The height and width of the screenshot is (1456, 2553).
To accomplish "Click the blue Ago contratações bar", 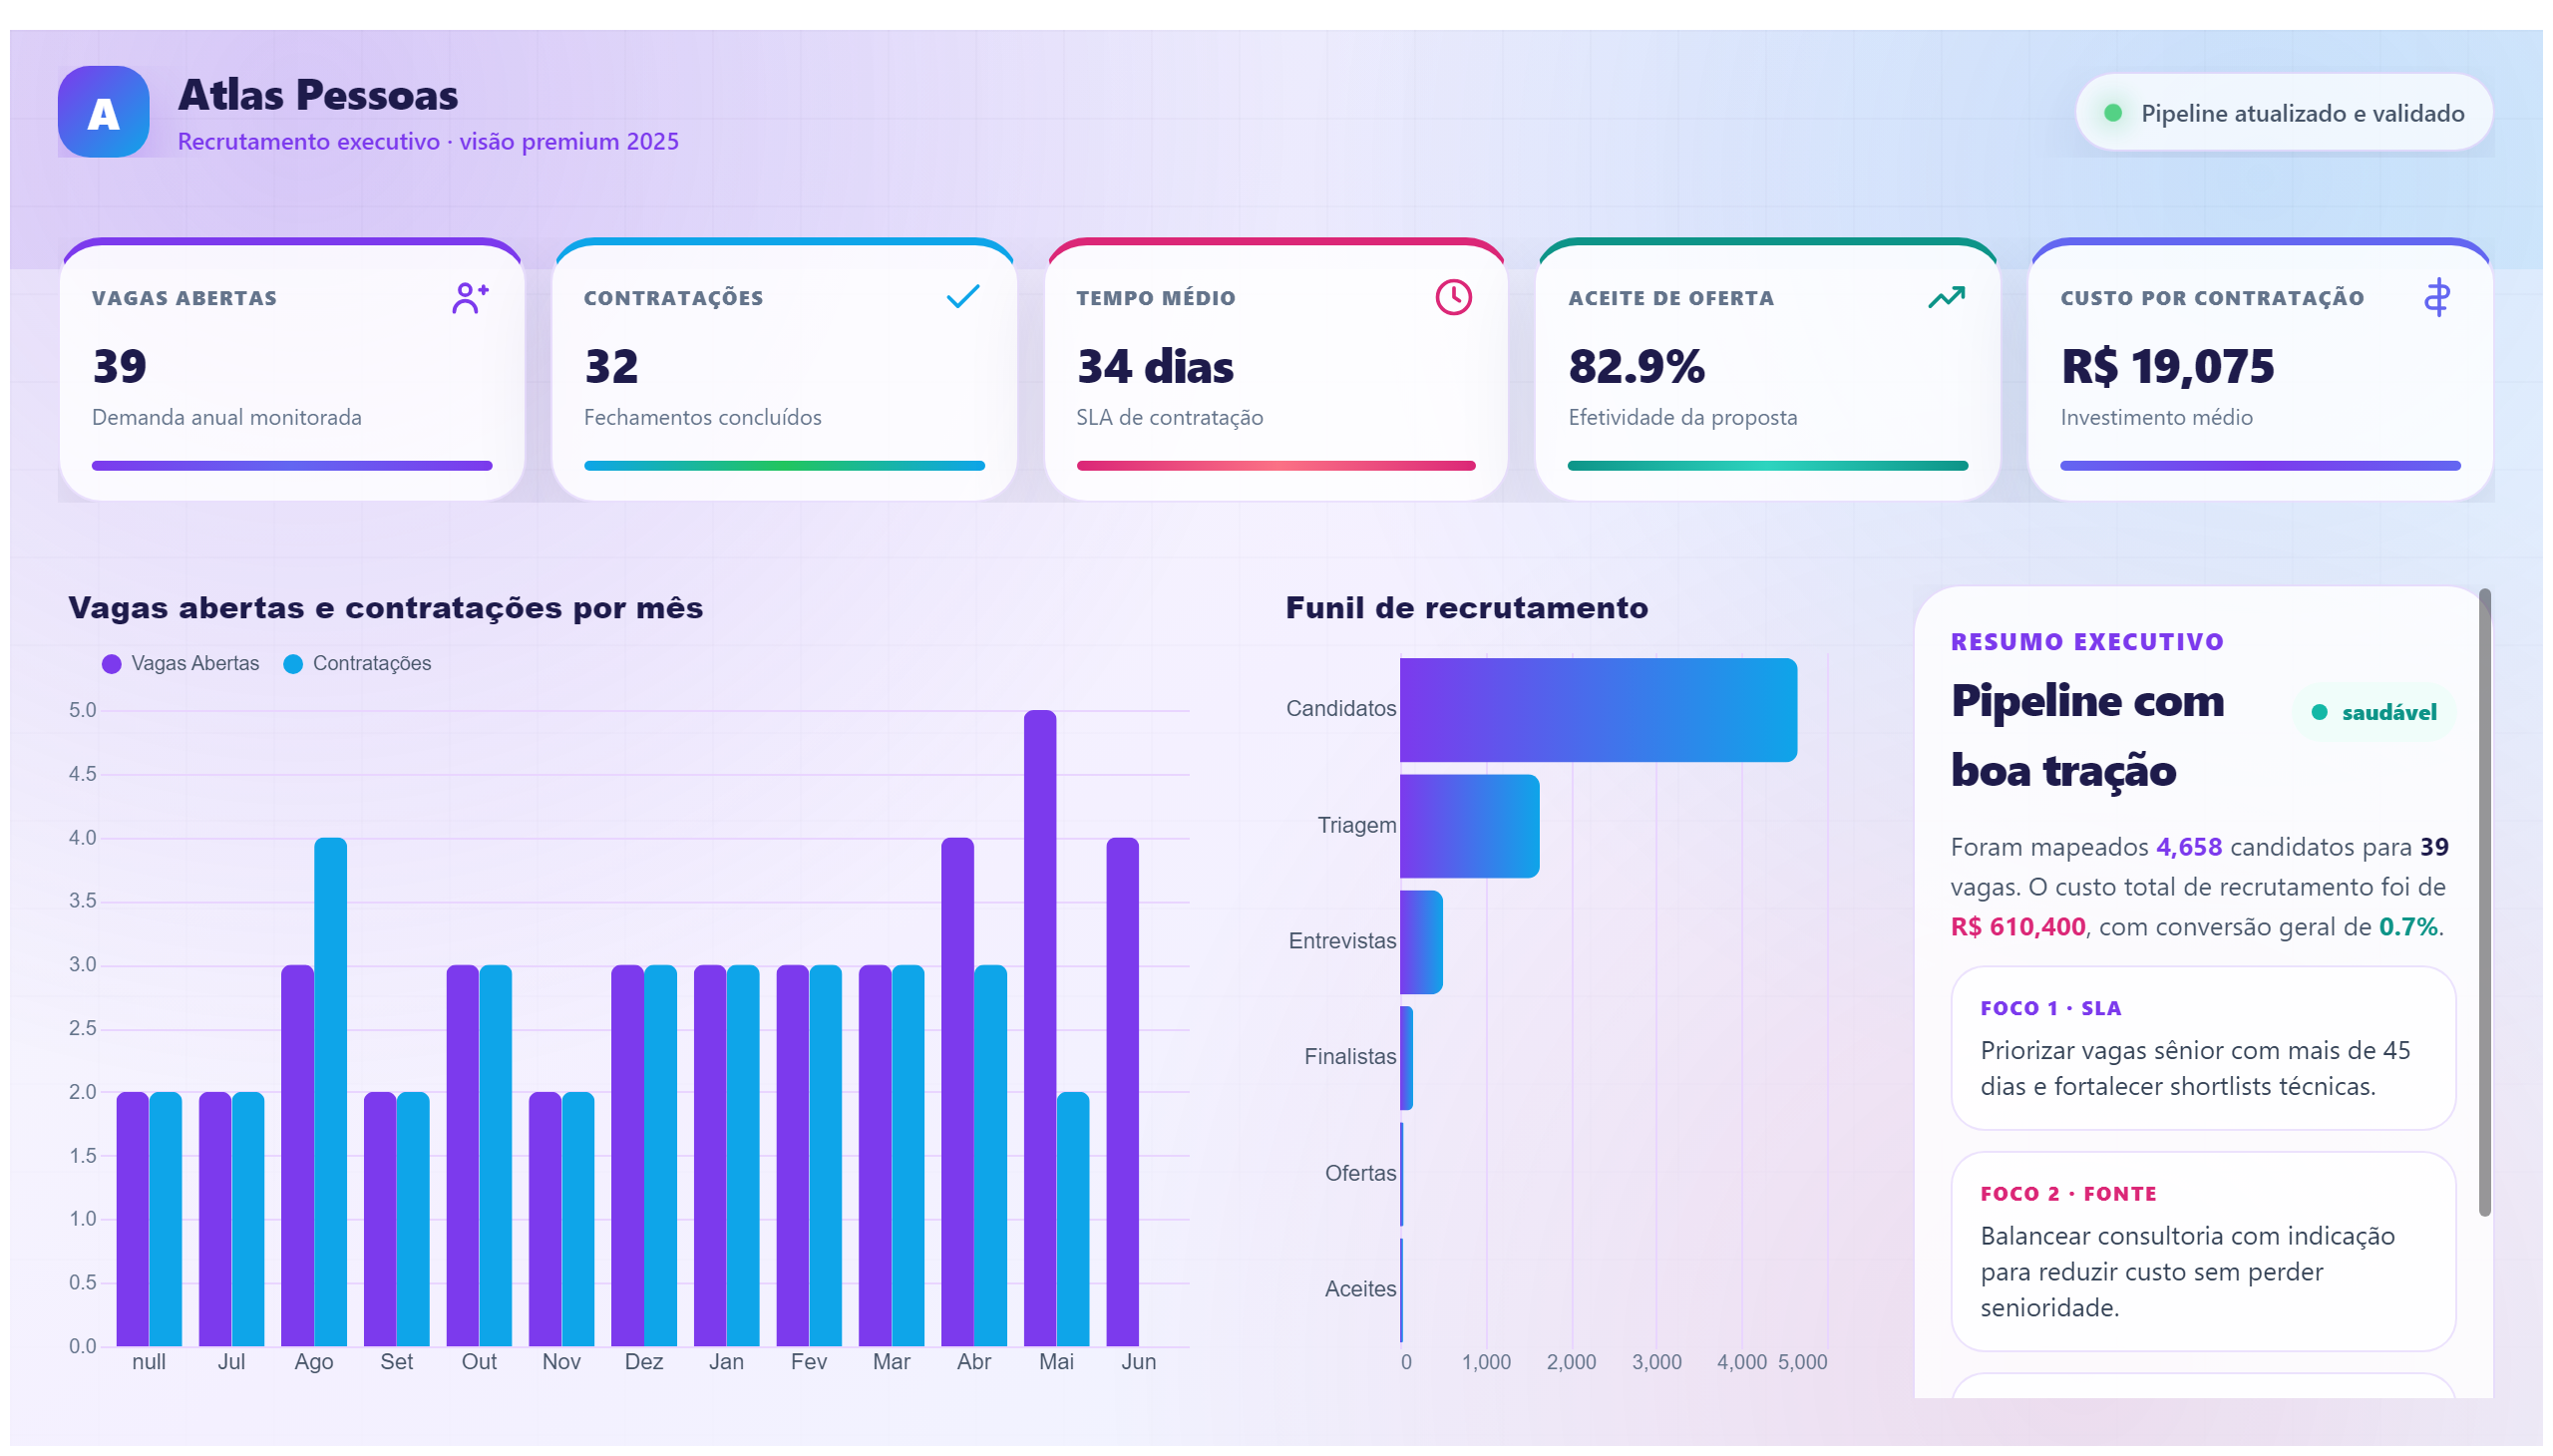I will point(330,1092).
